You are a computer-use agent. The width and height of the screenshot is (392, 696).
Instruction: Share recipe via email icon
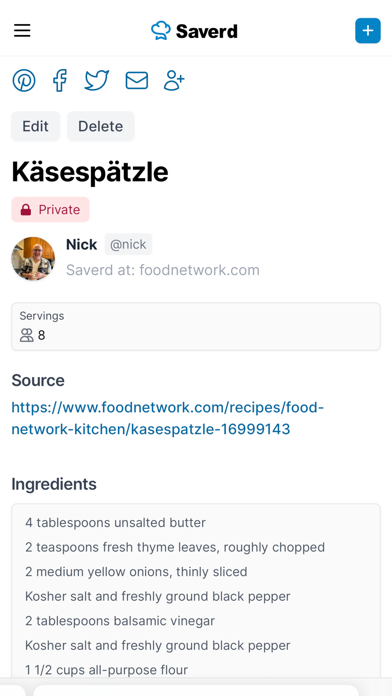pyautogui.click(x=137, y=81)
